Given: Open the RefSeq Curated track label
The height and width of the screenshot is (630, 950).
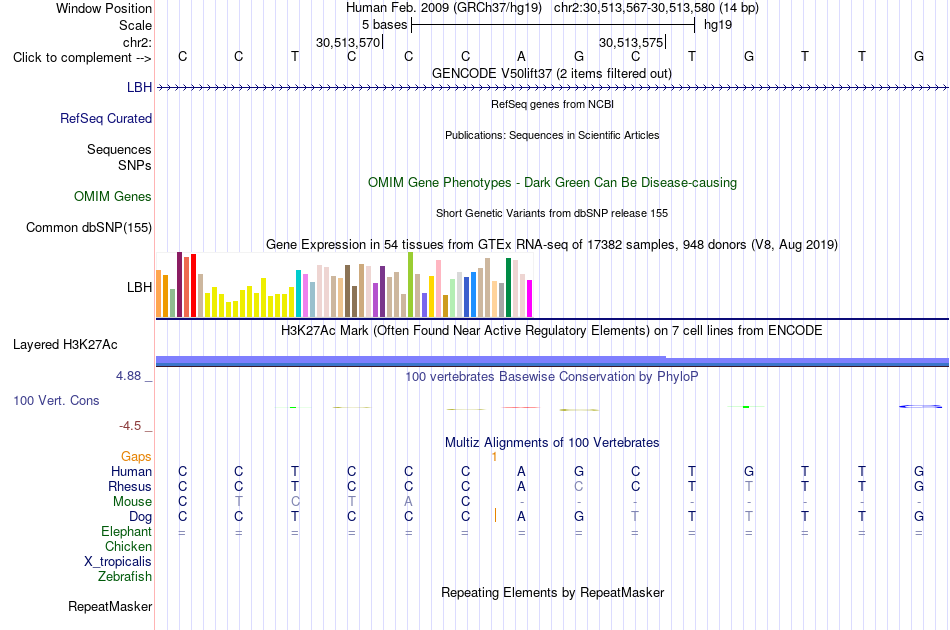Looking at the screenshot, I should (x=106, y=118).
